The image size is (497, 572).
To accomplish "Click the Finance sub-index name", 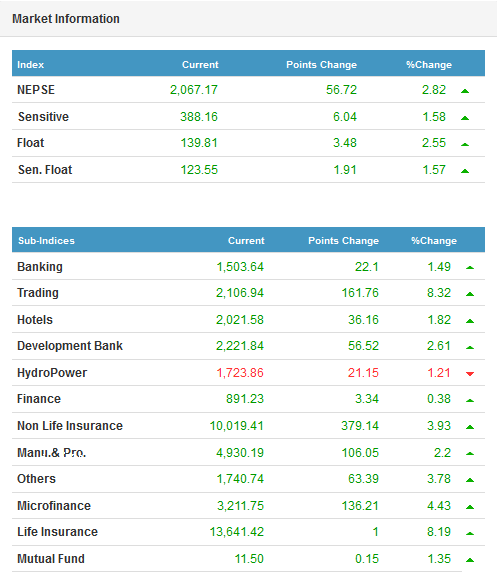I will click(39, 399).
